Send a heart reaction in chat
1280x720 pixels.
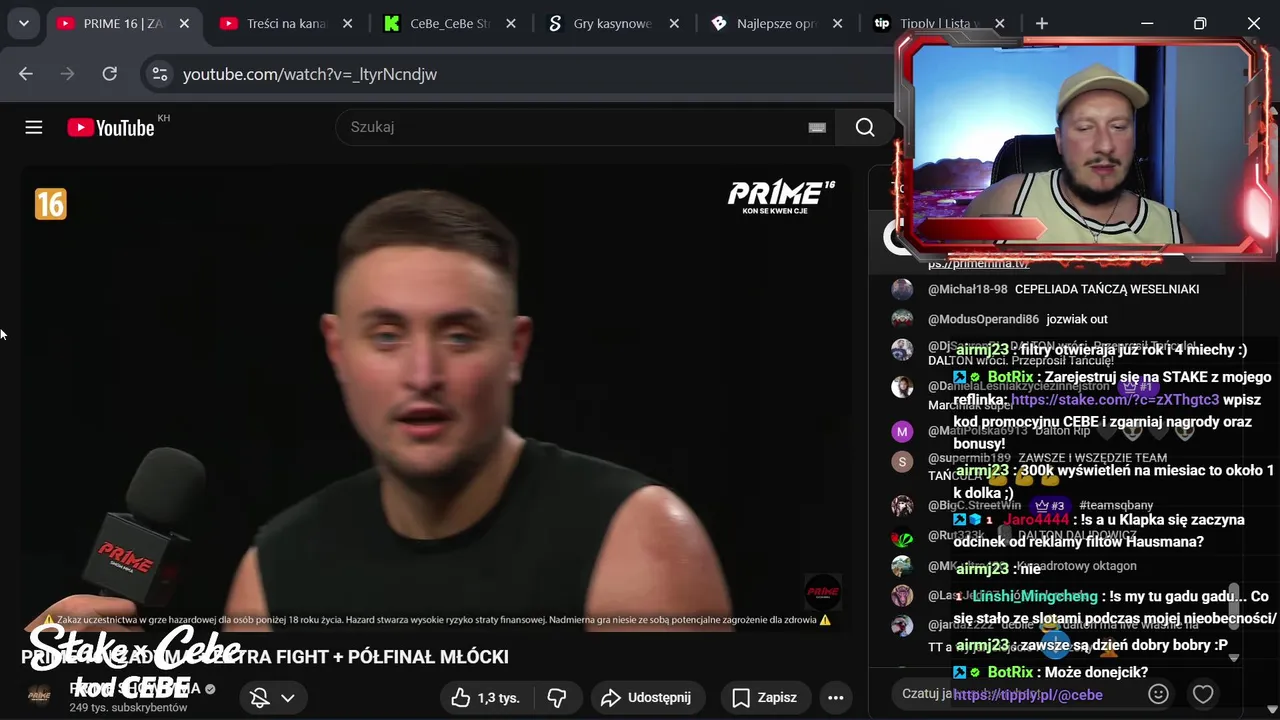click(x=1203, y=694)
